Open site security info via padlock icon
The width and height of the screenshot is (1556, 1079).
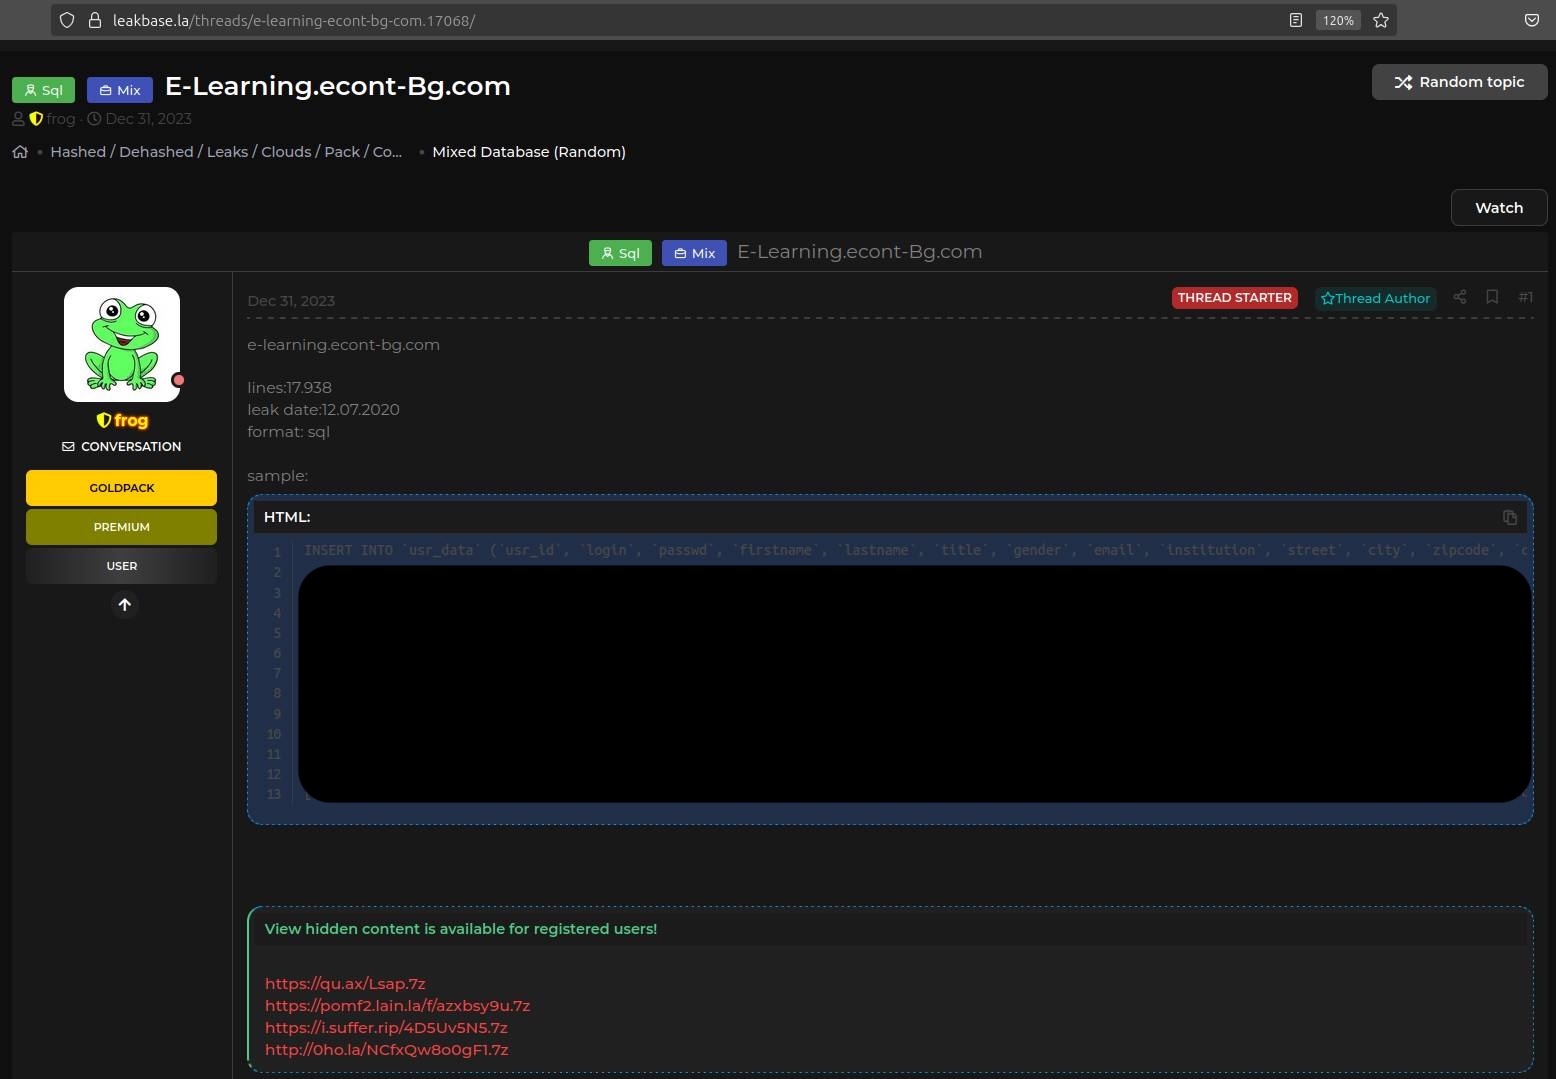pos(95,20)
